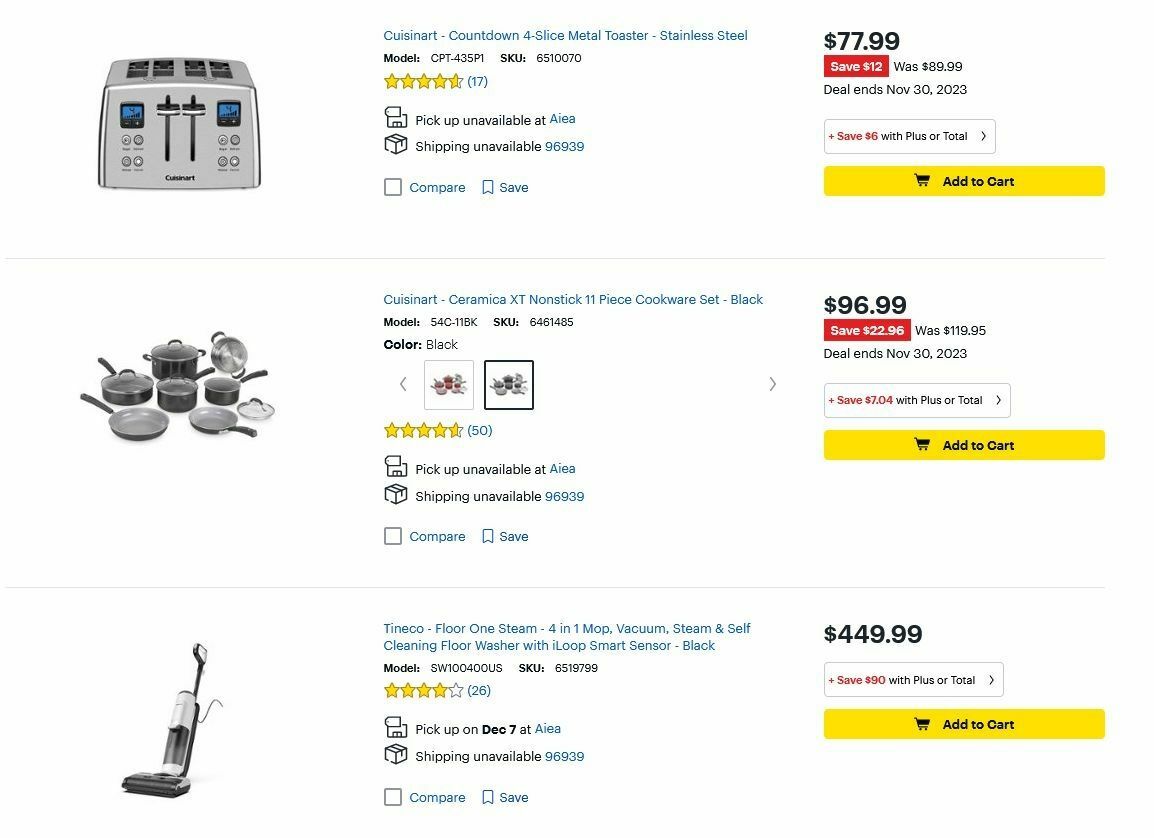The width and height of the screenshot is (1154, 838).
Task: Click the cart icon on Tineco's Add to Cart
Action: click(921, 724)
